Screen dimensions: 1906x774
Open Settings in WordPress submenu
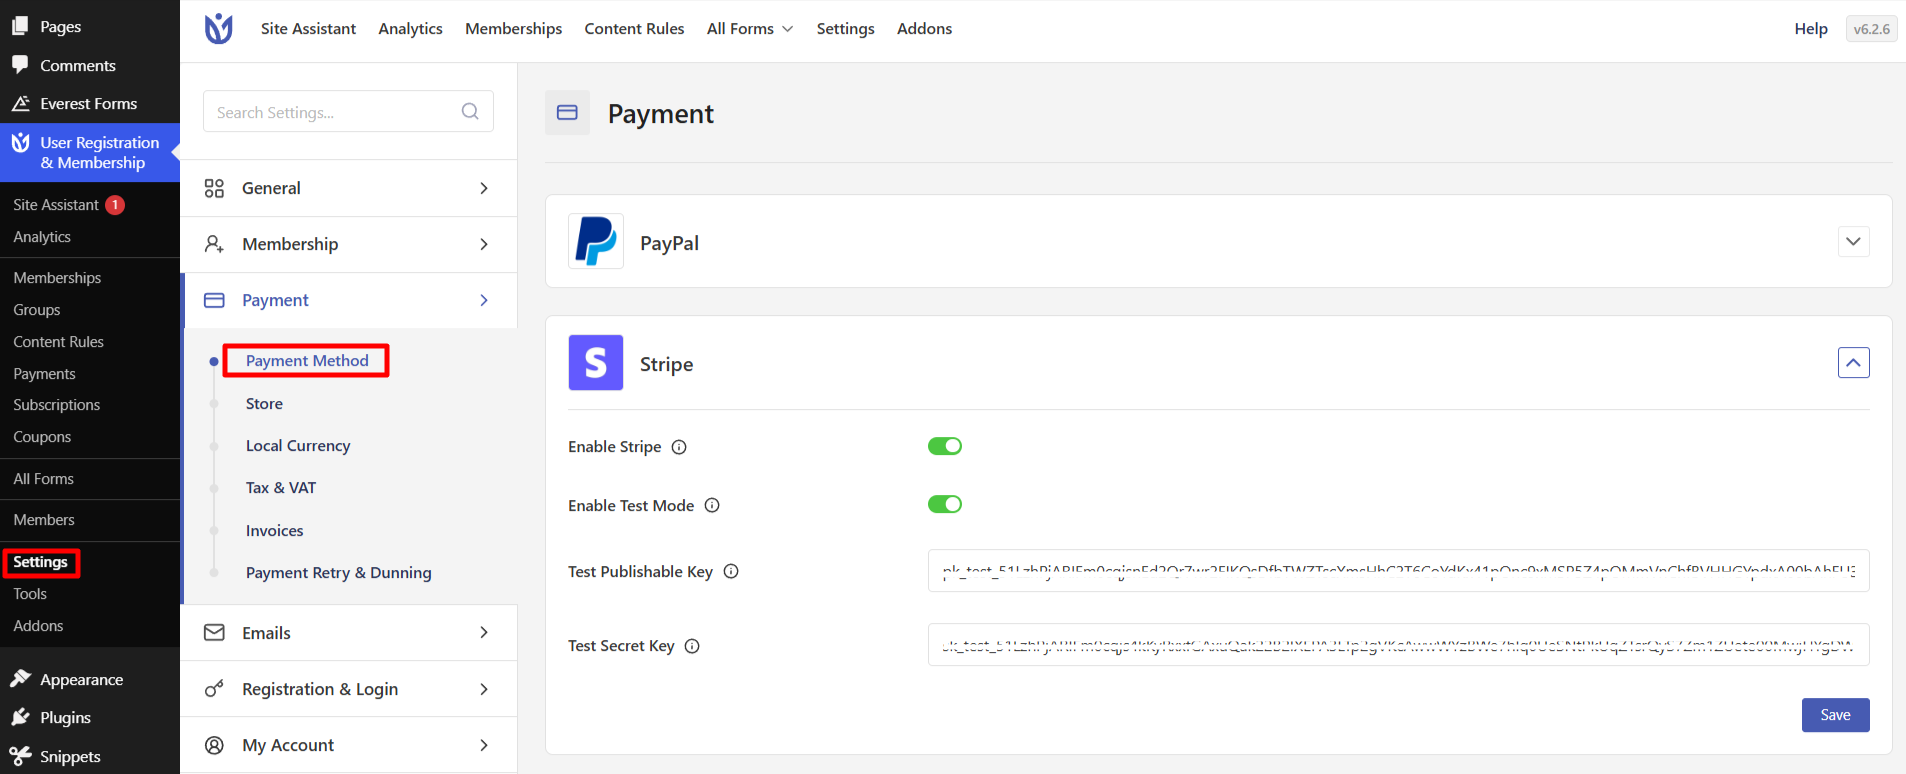40,562
